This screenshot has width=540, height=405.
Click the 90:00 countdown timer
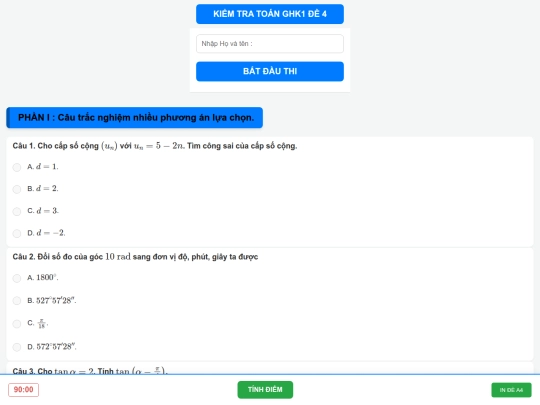(x=23, y=390)
